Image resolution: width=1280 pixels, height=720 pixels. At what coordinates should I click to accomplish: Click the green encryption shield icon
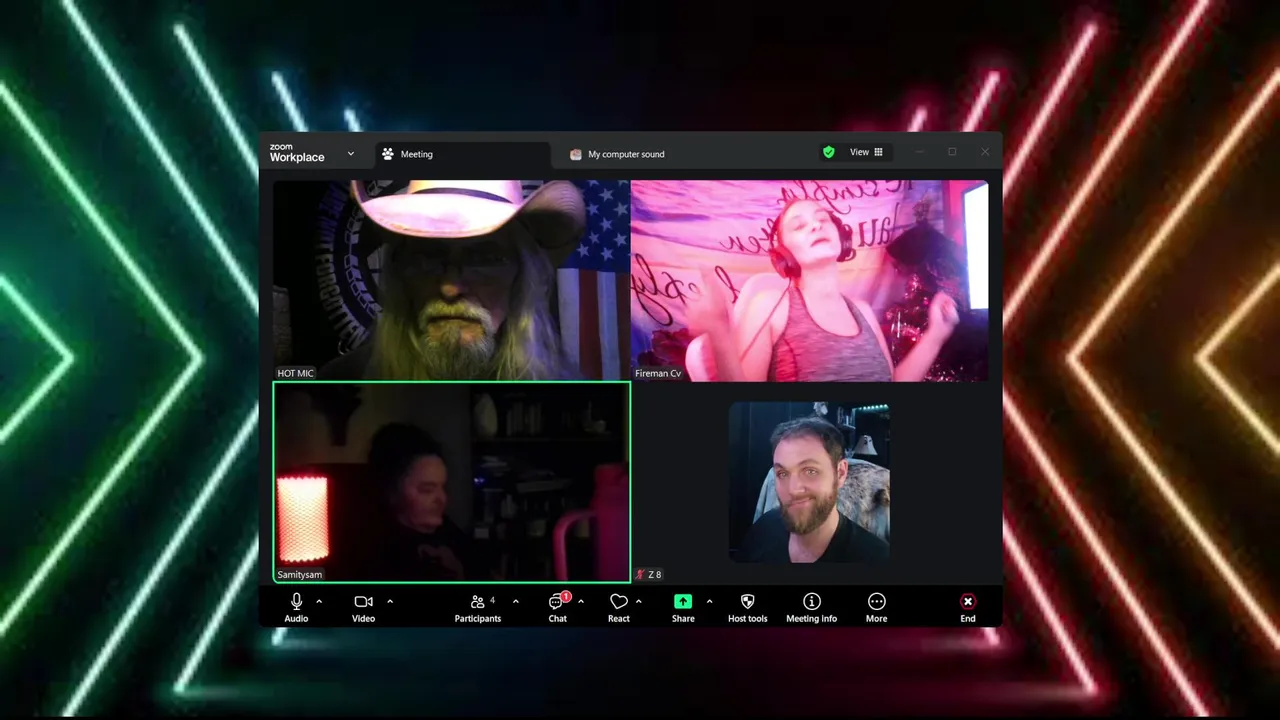click(828, 152)
